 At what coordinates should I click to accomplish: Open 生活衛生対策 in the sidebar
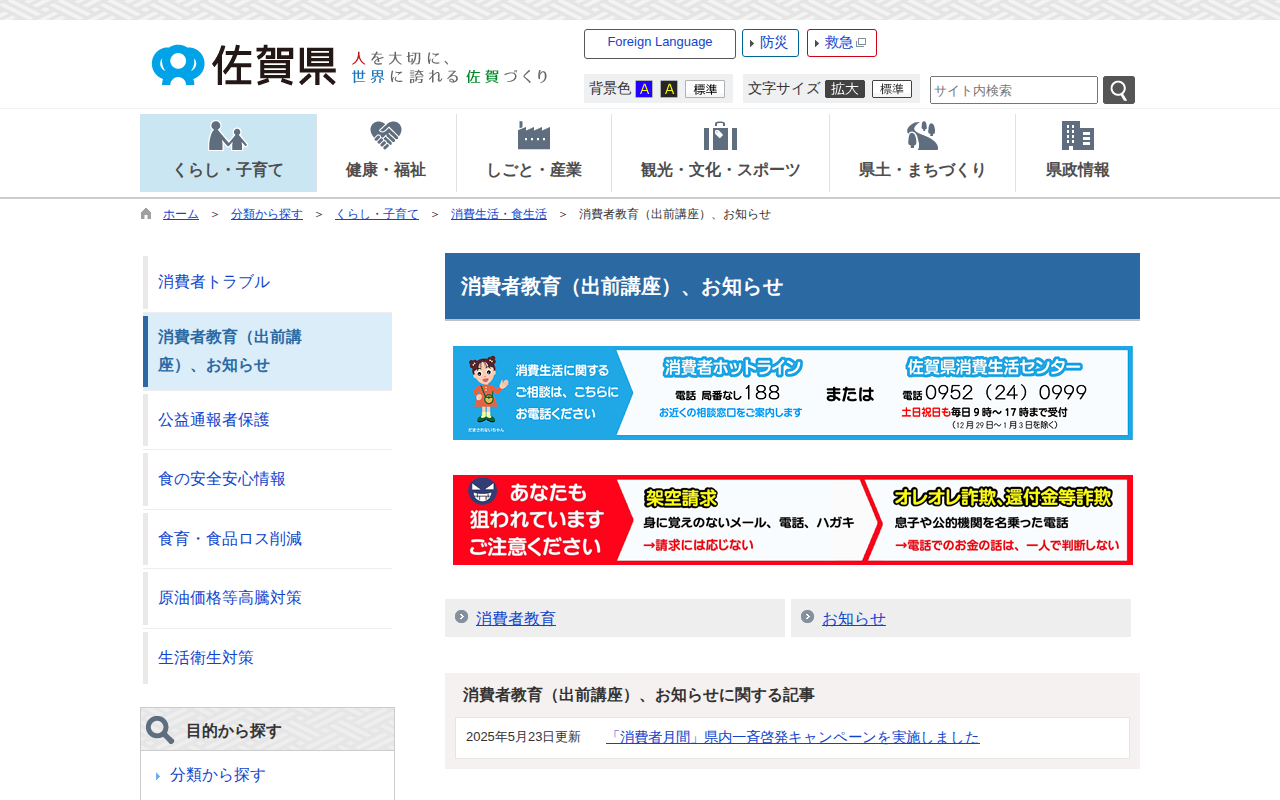coord(267,658)
